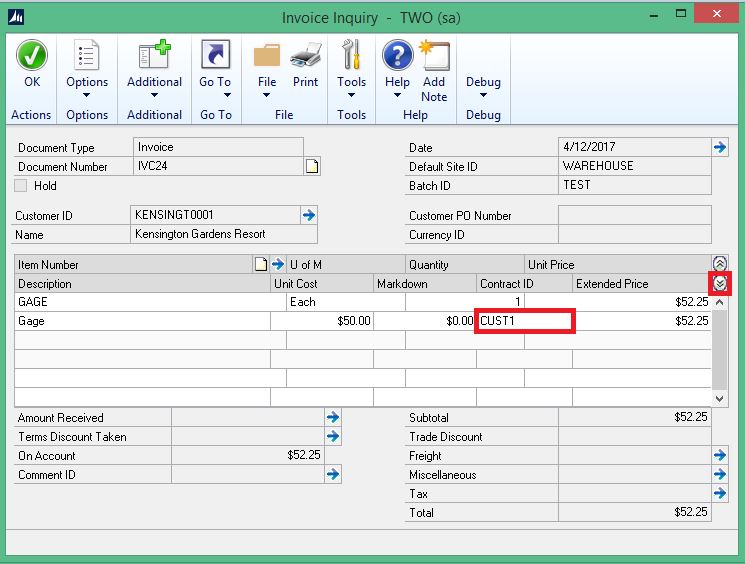Click the Tax blue arrow
Viewport: 745px width, 564px height.
tap(720, 493)
